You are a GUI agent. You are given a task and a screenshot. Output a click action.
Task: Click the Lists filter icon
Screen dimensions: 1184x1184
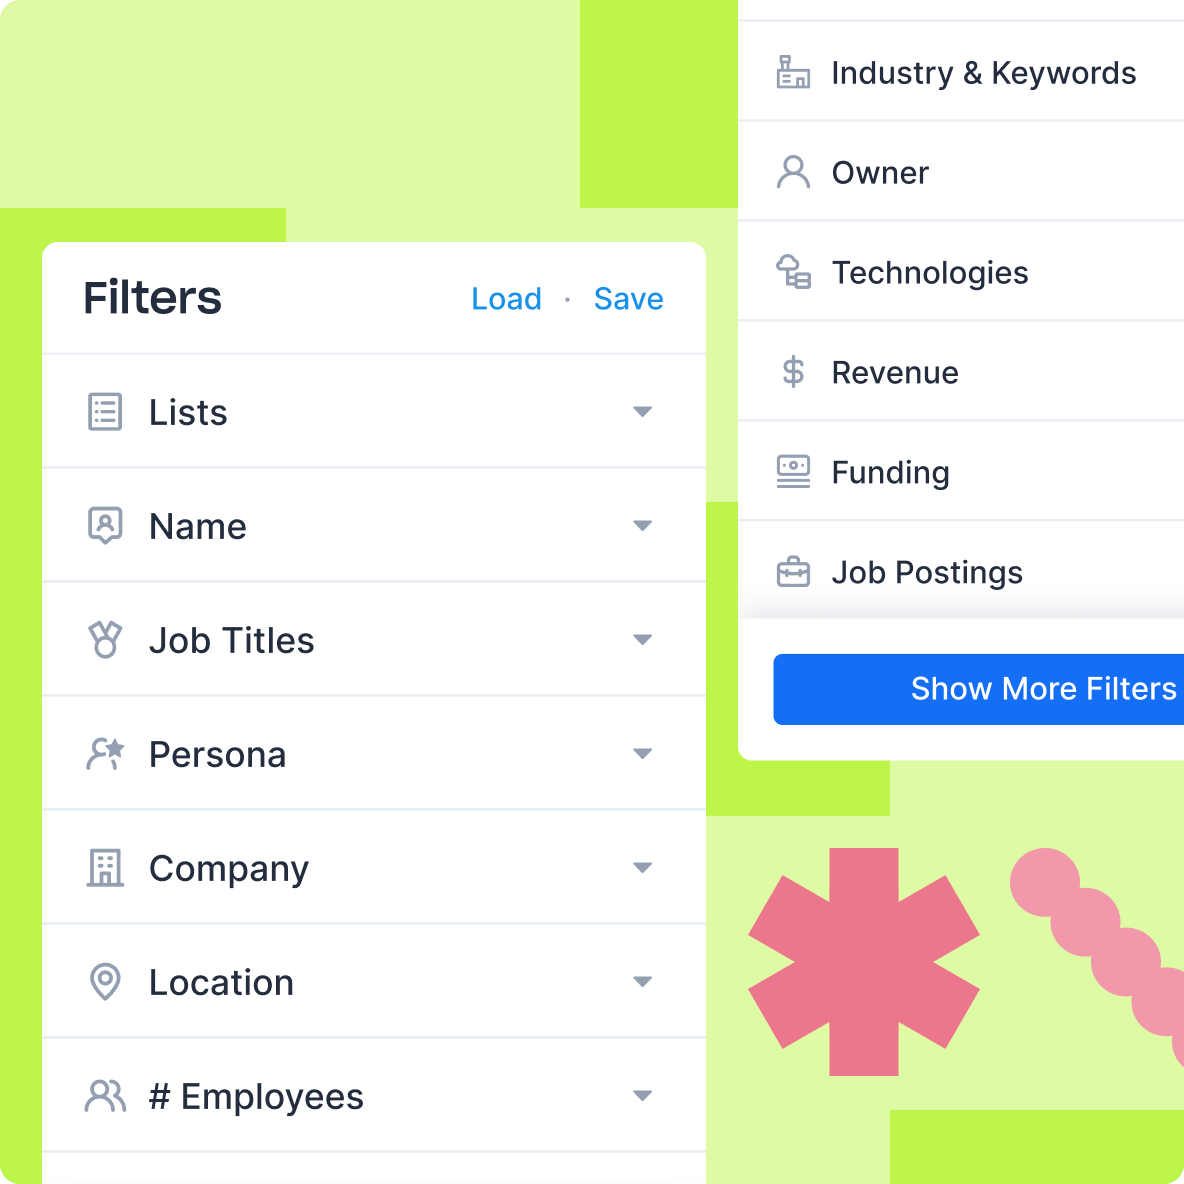(105, 411)
